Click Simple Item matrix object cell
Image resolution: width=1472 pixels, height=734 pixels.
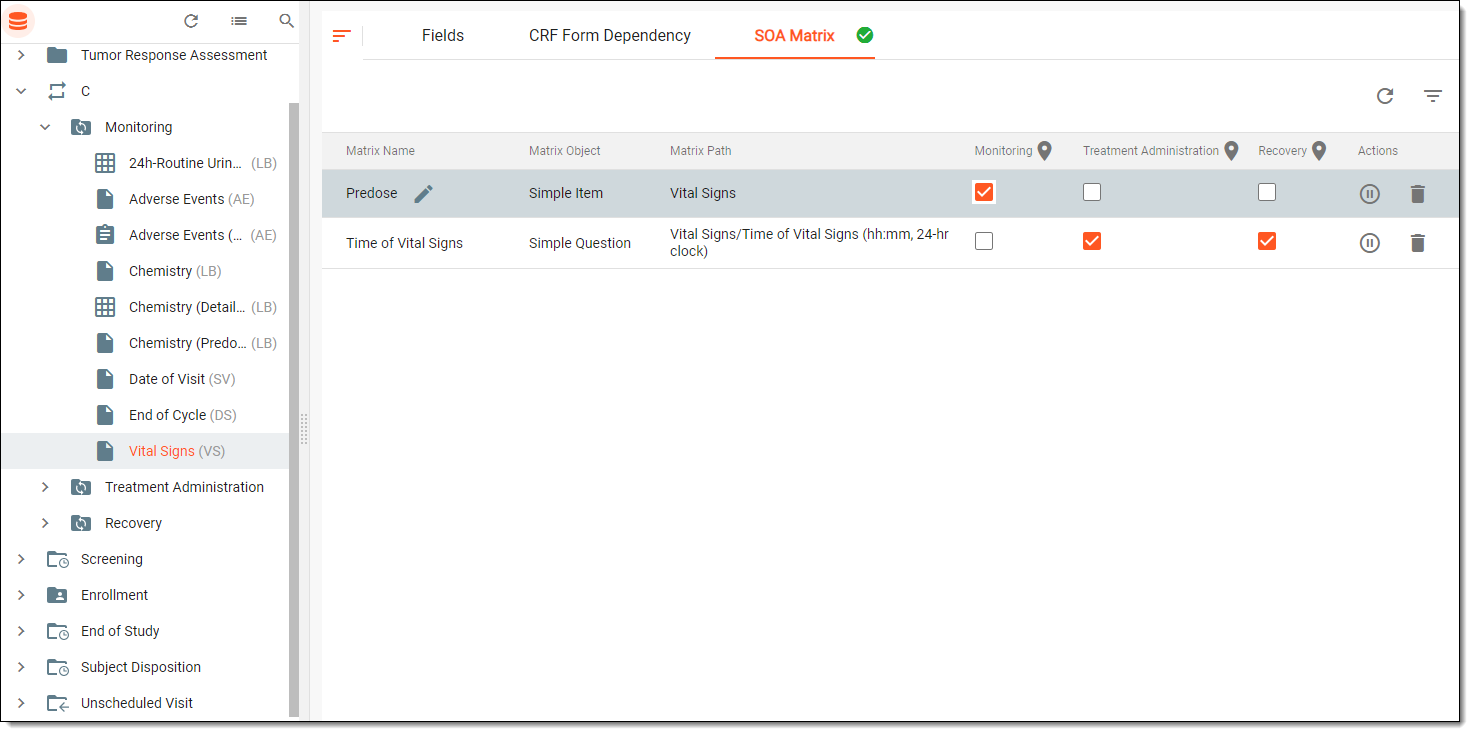click(x=566, y=193)
